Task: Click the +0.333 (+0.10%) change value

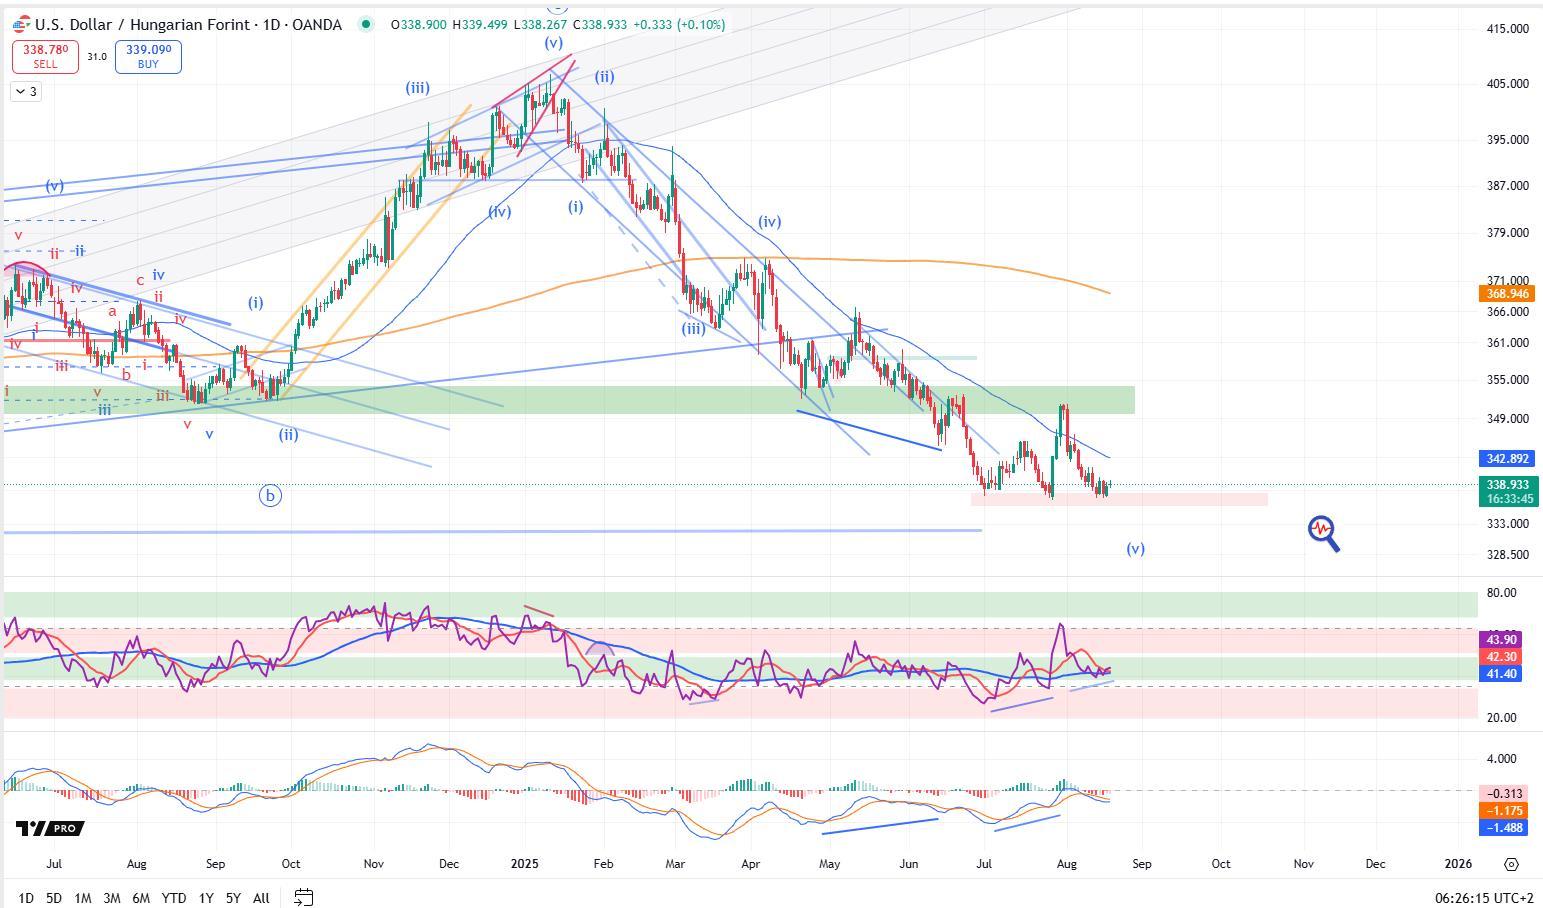Action: [679, 24]
